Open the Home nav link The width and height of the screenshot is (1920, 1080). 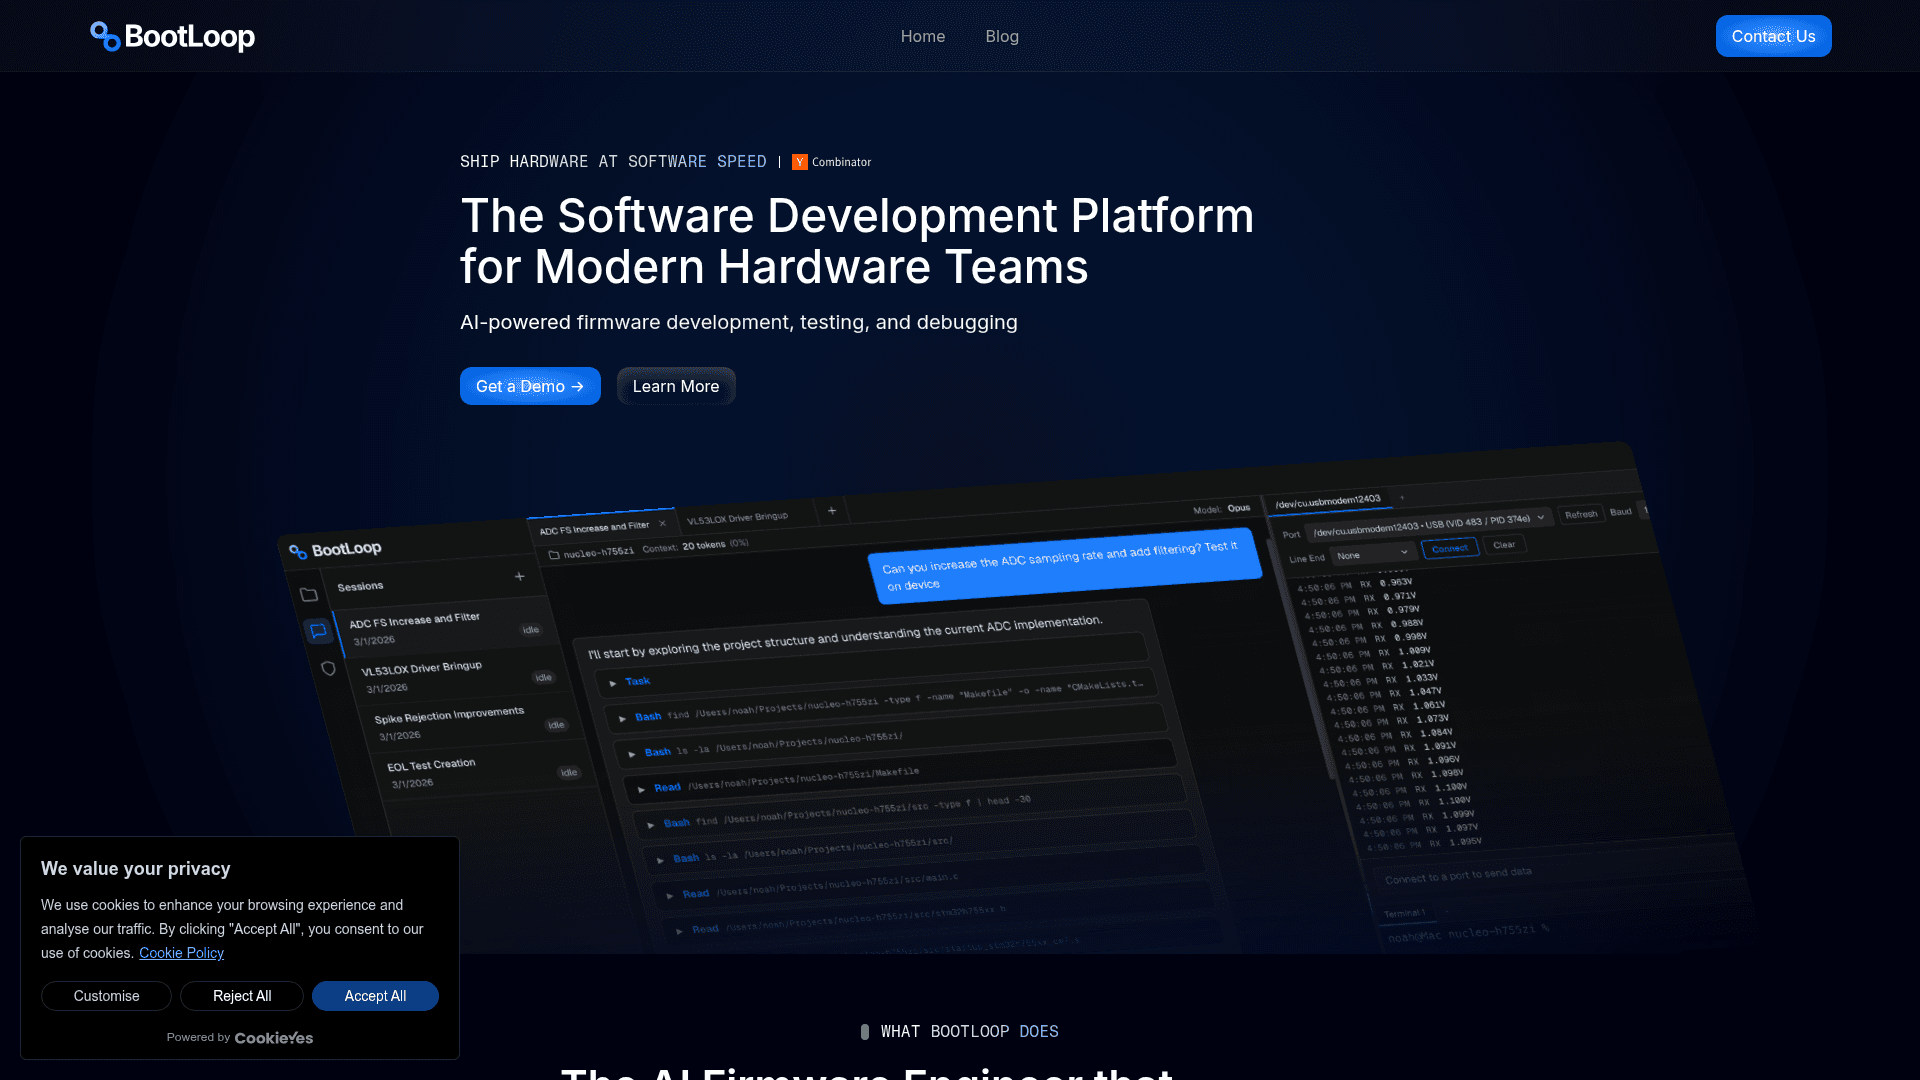922,37
